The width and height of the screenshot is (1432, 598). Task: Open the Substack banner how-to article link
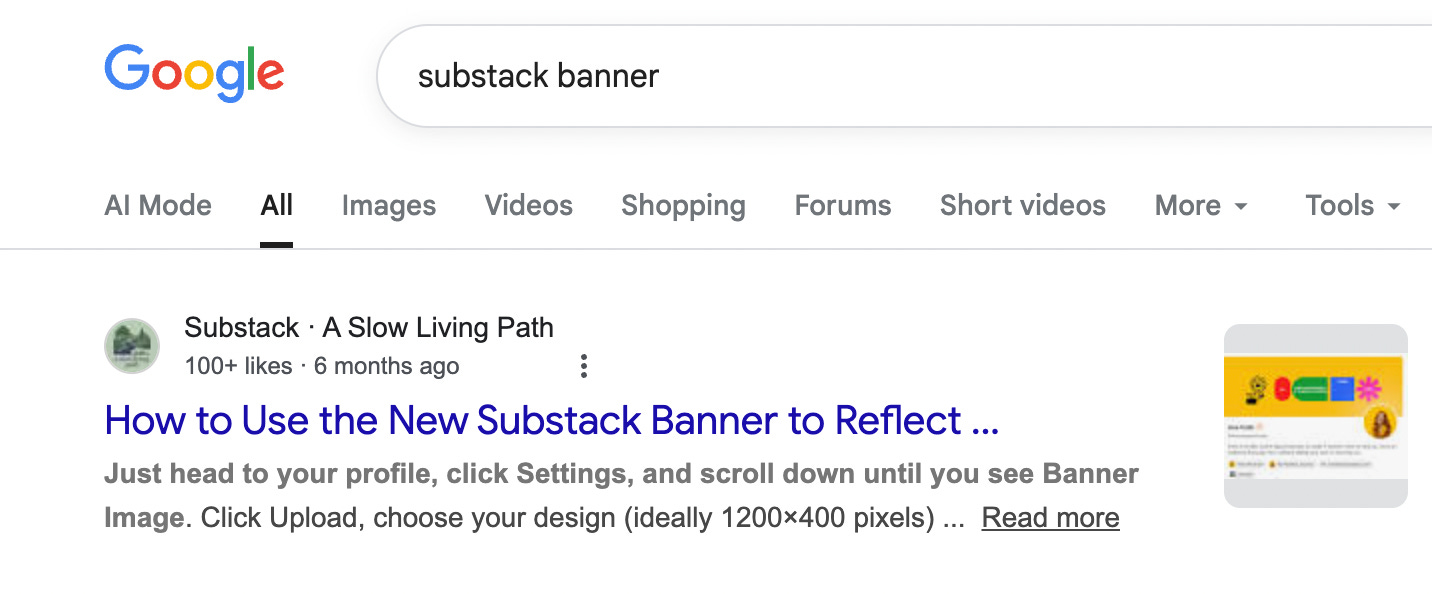[550, 420]
